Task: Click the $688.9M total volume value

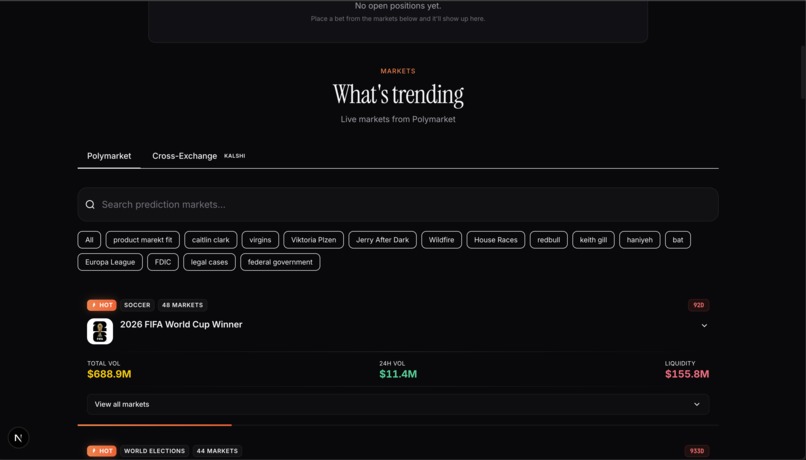Action: click(x=109, y=374)
